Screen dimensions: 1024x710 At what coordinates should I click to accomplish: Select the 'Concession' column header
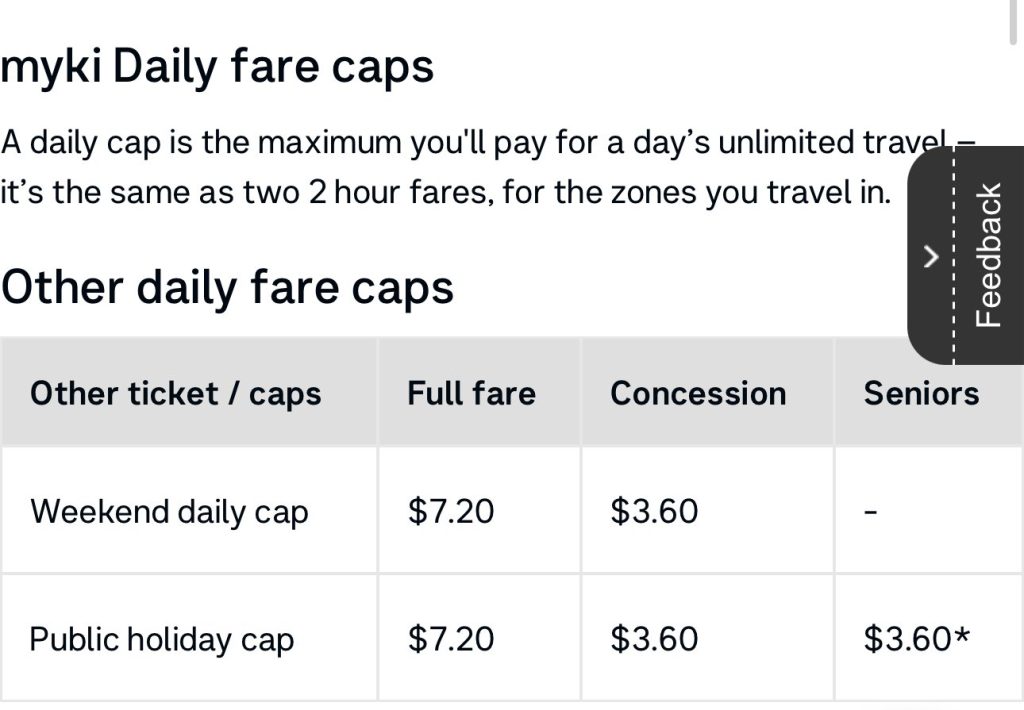pyautogui.click(x=698, y=393)
